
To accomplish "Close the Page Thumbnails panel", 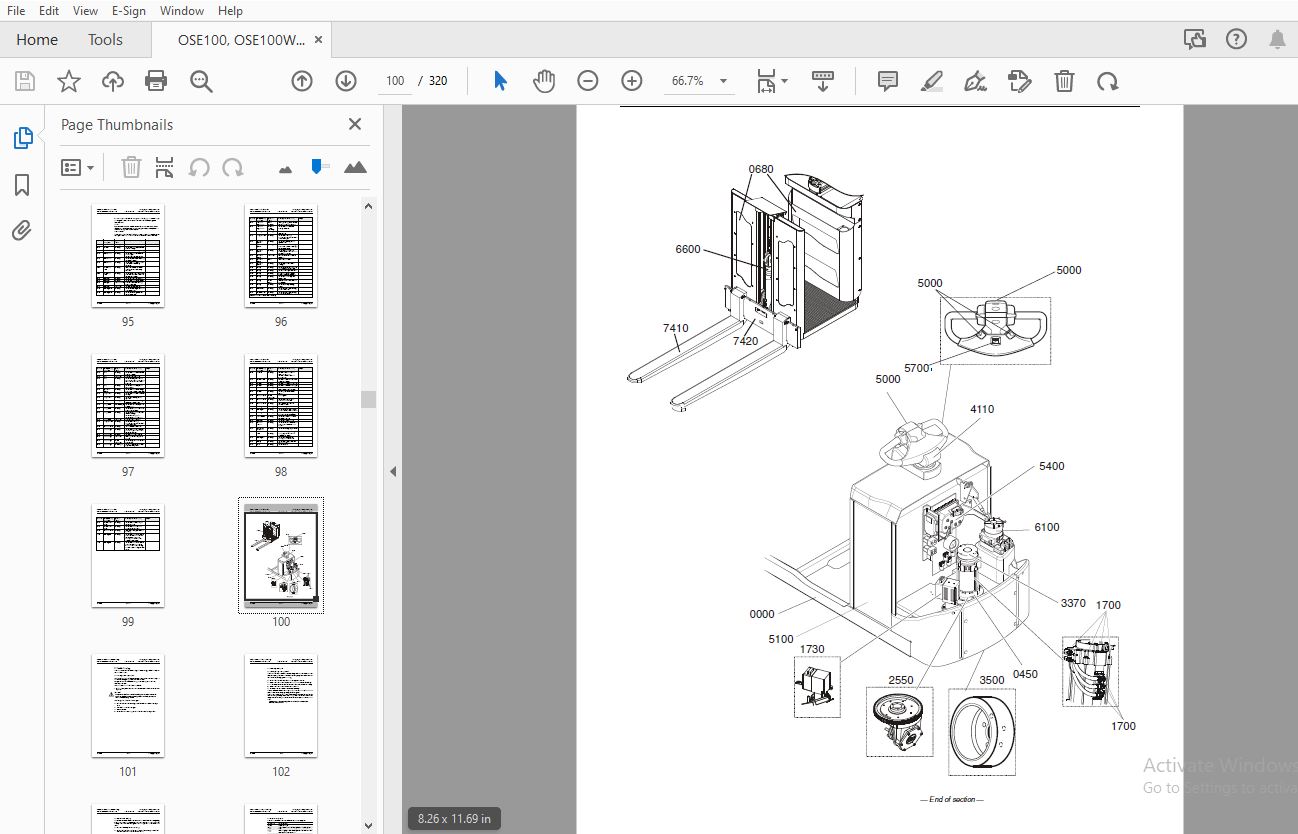I will 354,124.
